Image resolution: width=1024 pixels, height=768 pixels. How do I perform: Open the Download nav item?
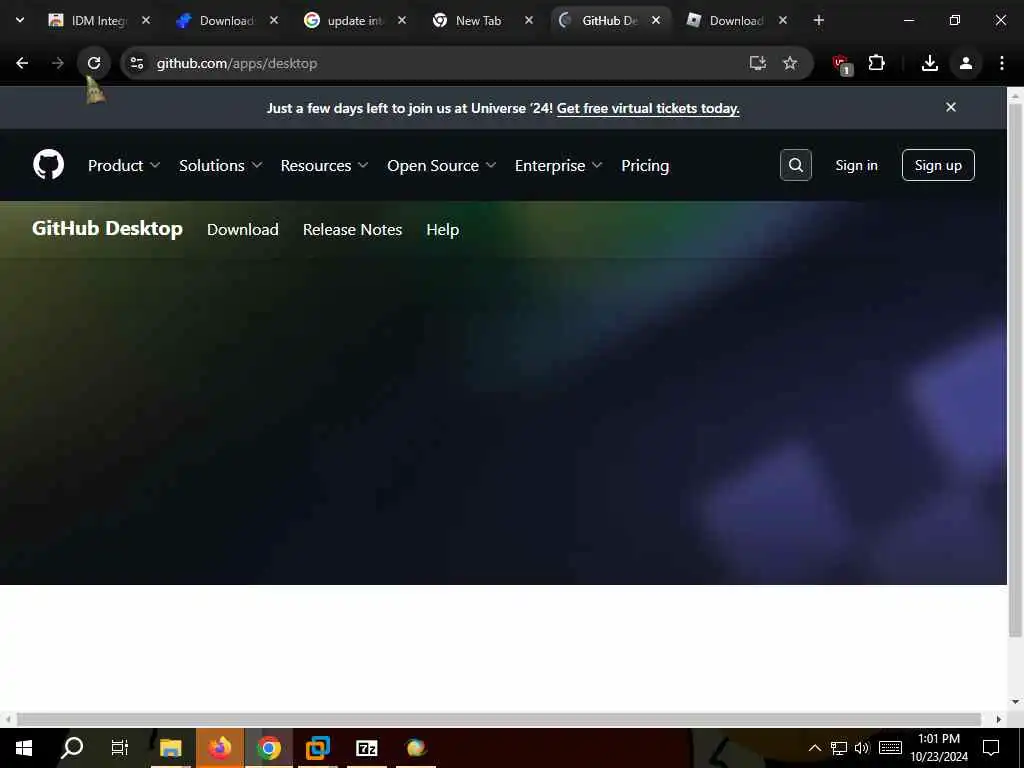(243, 229)
